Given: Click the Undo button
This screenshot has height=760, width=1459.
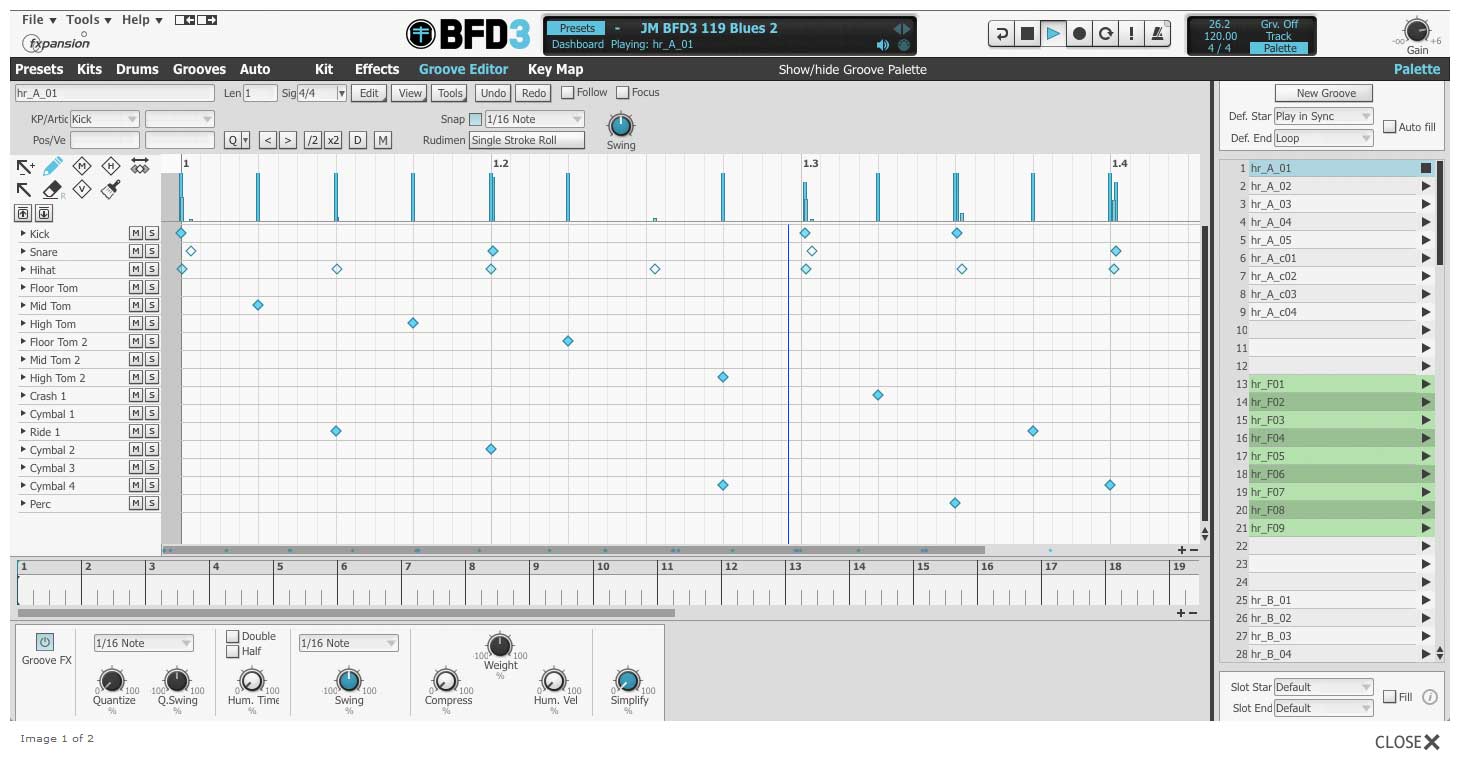Looking at the screenshot, I should [493, 93].
